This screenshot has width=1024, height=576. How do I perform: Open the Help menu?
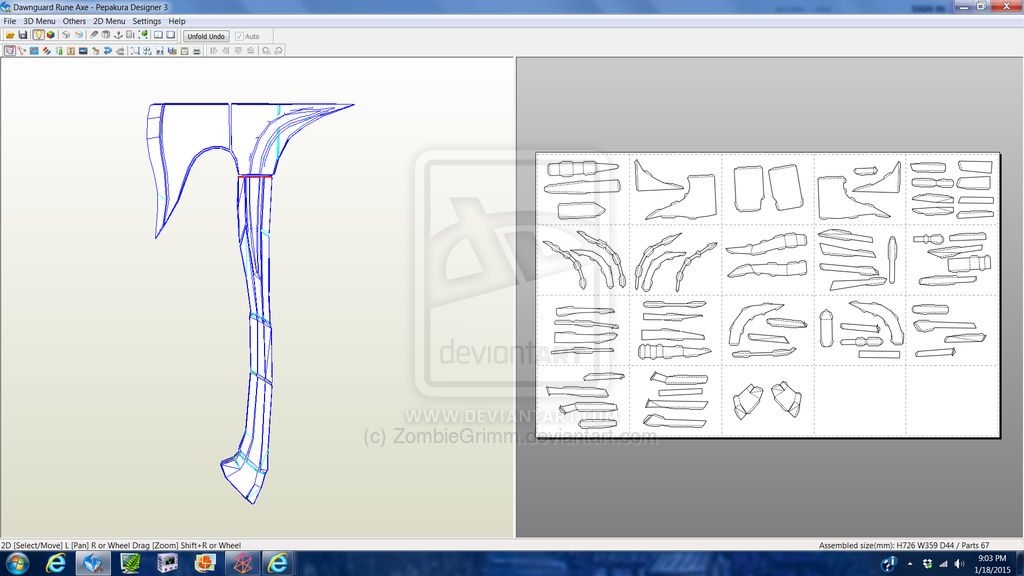tap(177, 21)
